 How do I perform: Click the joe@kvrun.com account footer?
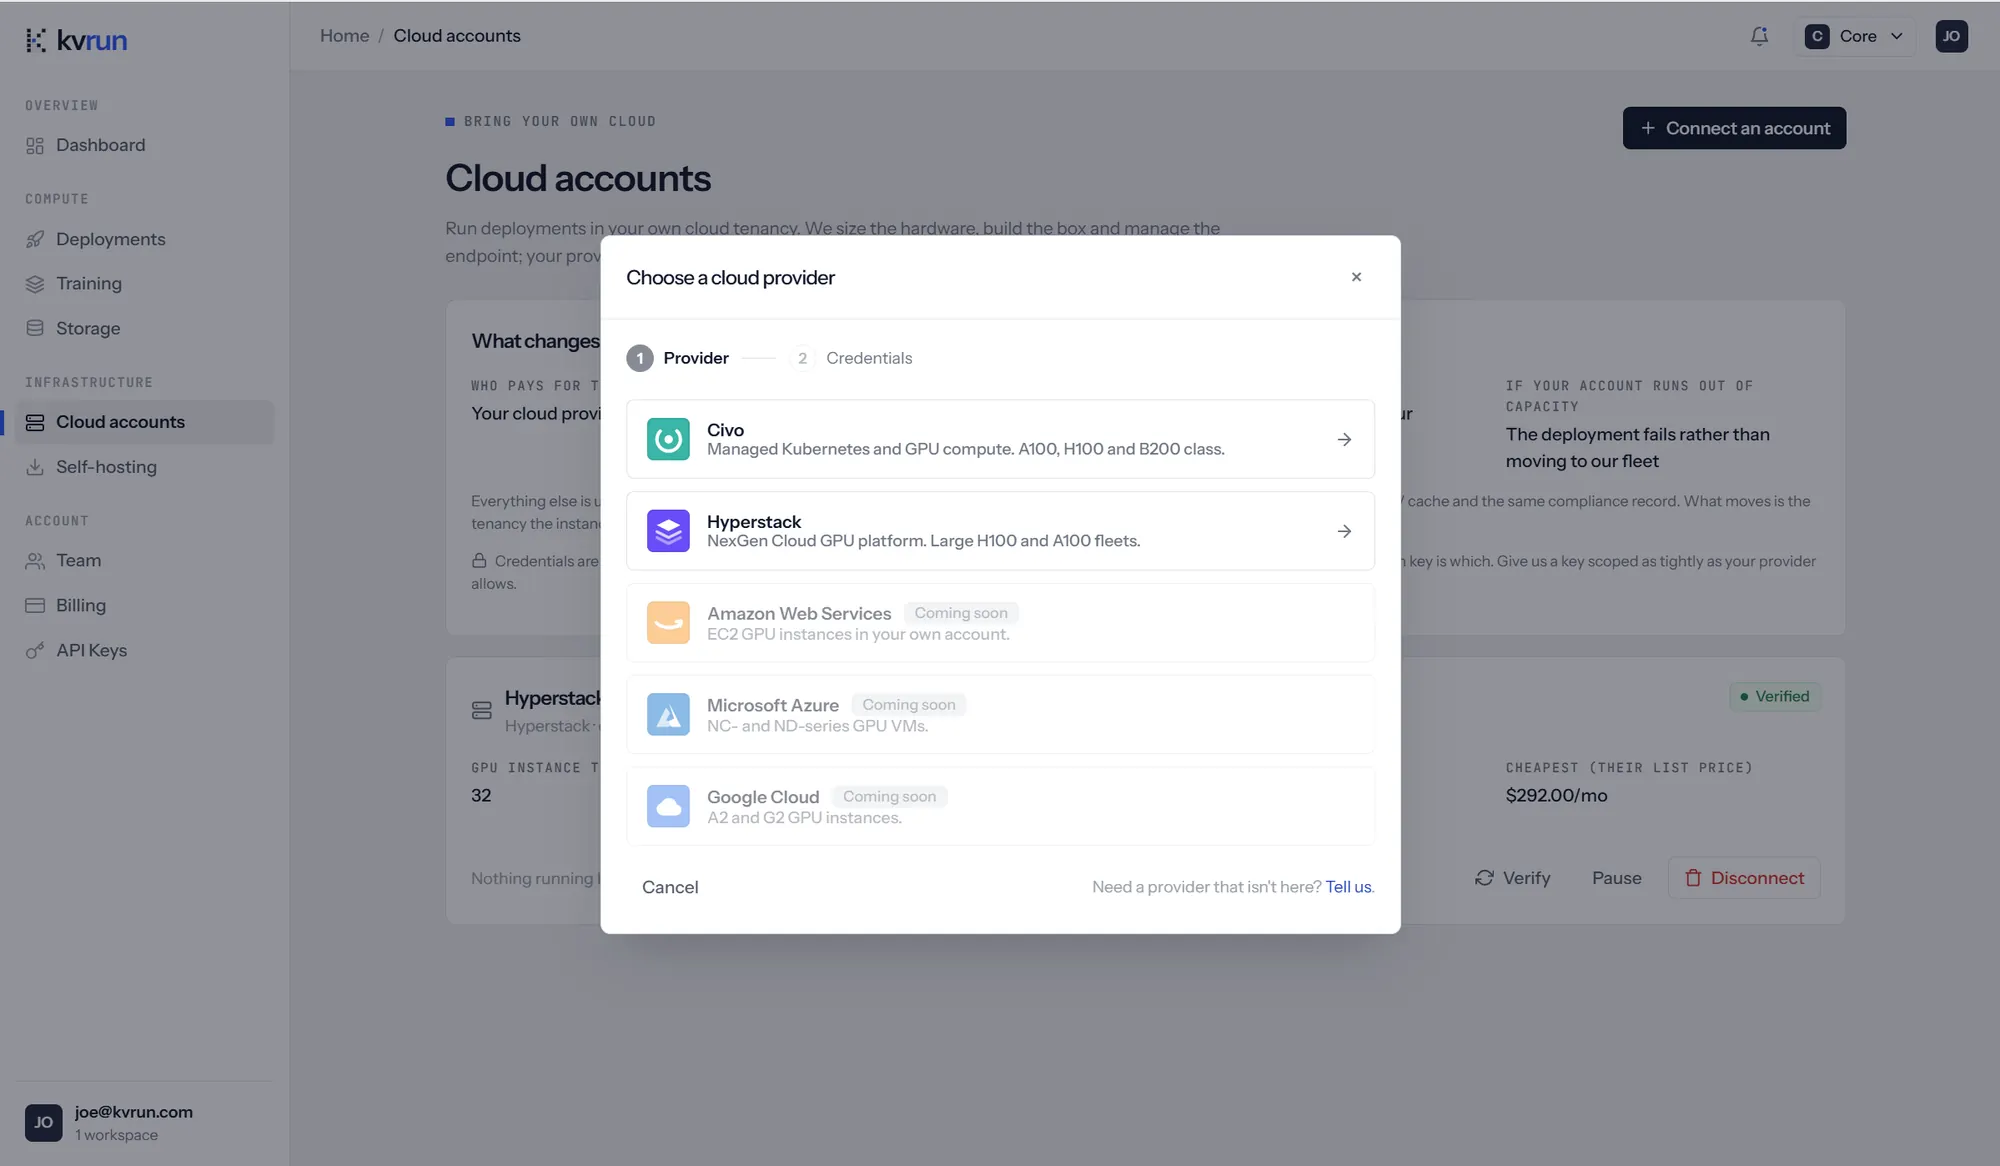point(144,1123)
